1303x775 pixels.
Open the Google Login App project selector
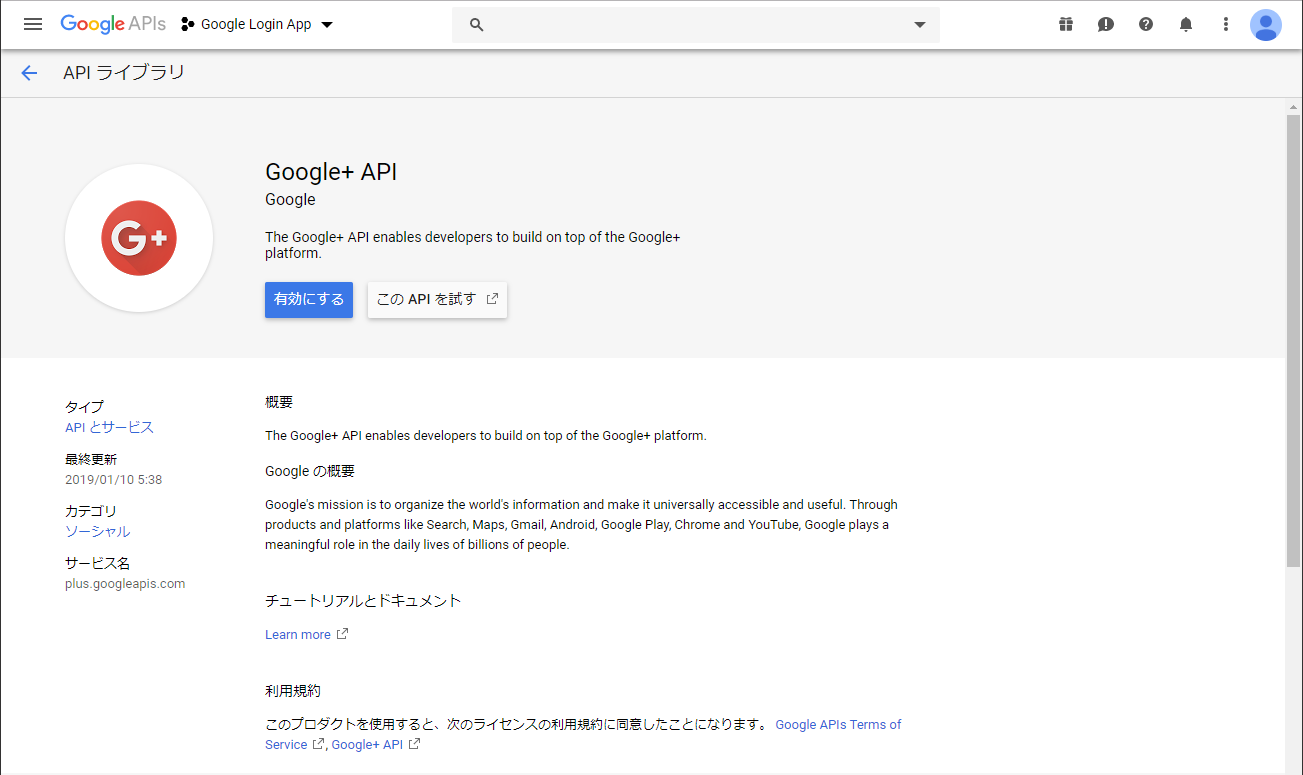[x=257, y=24]
